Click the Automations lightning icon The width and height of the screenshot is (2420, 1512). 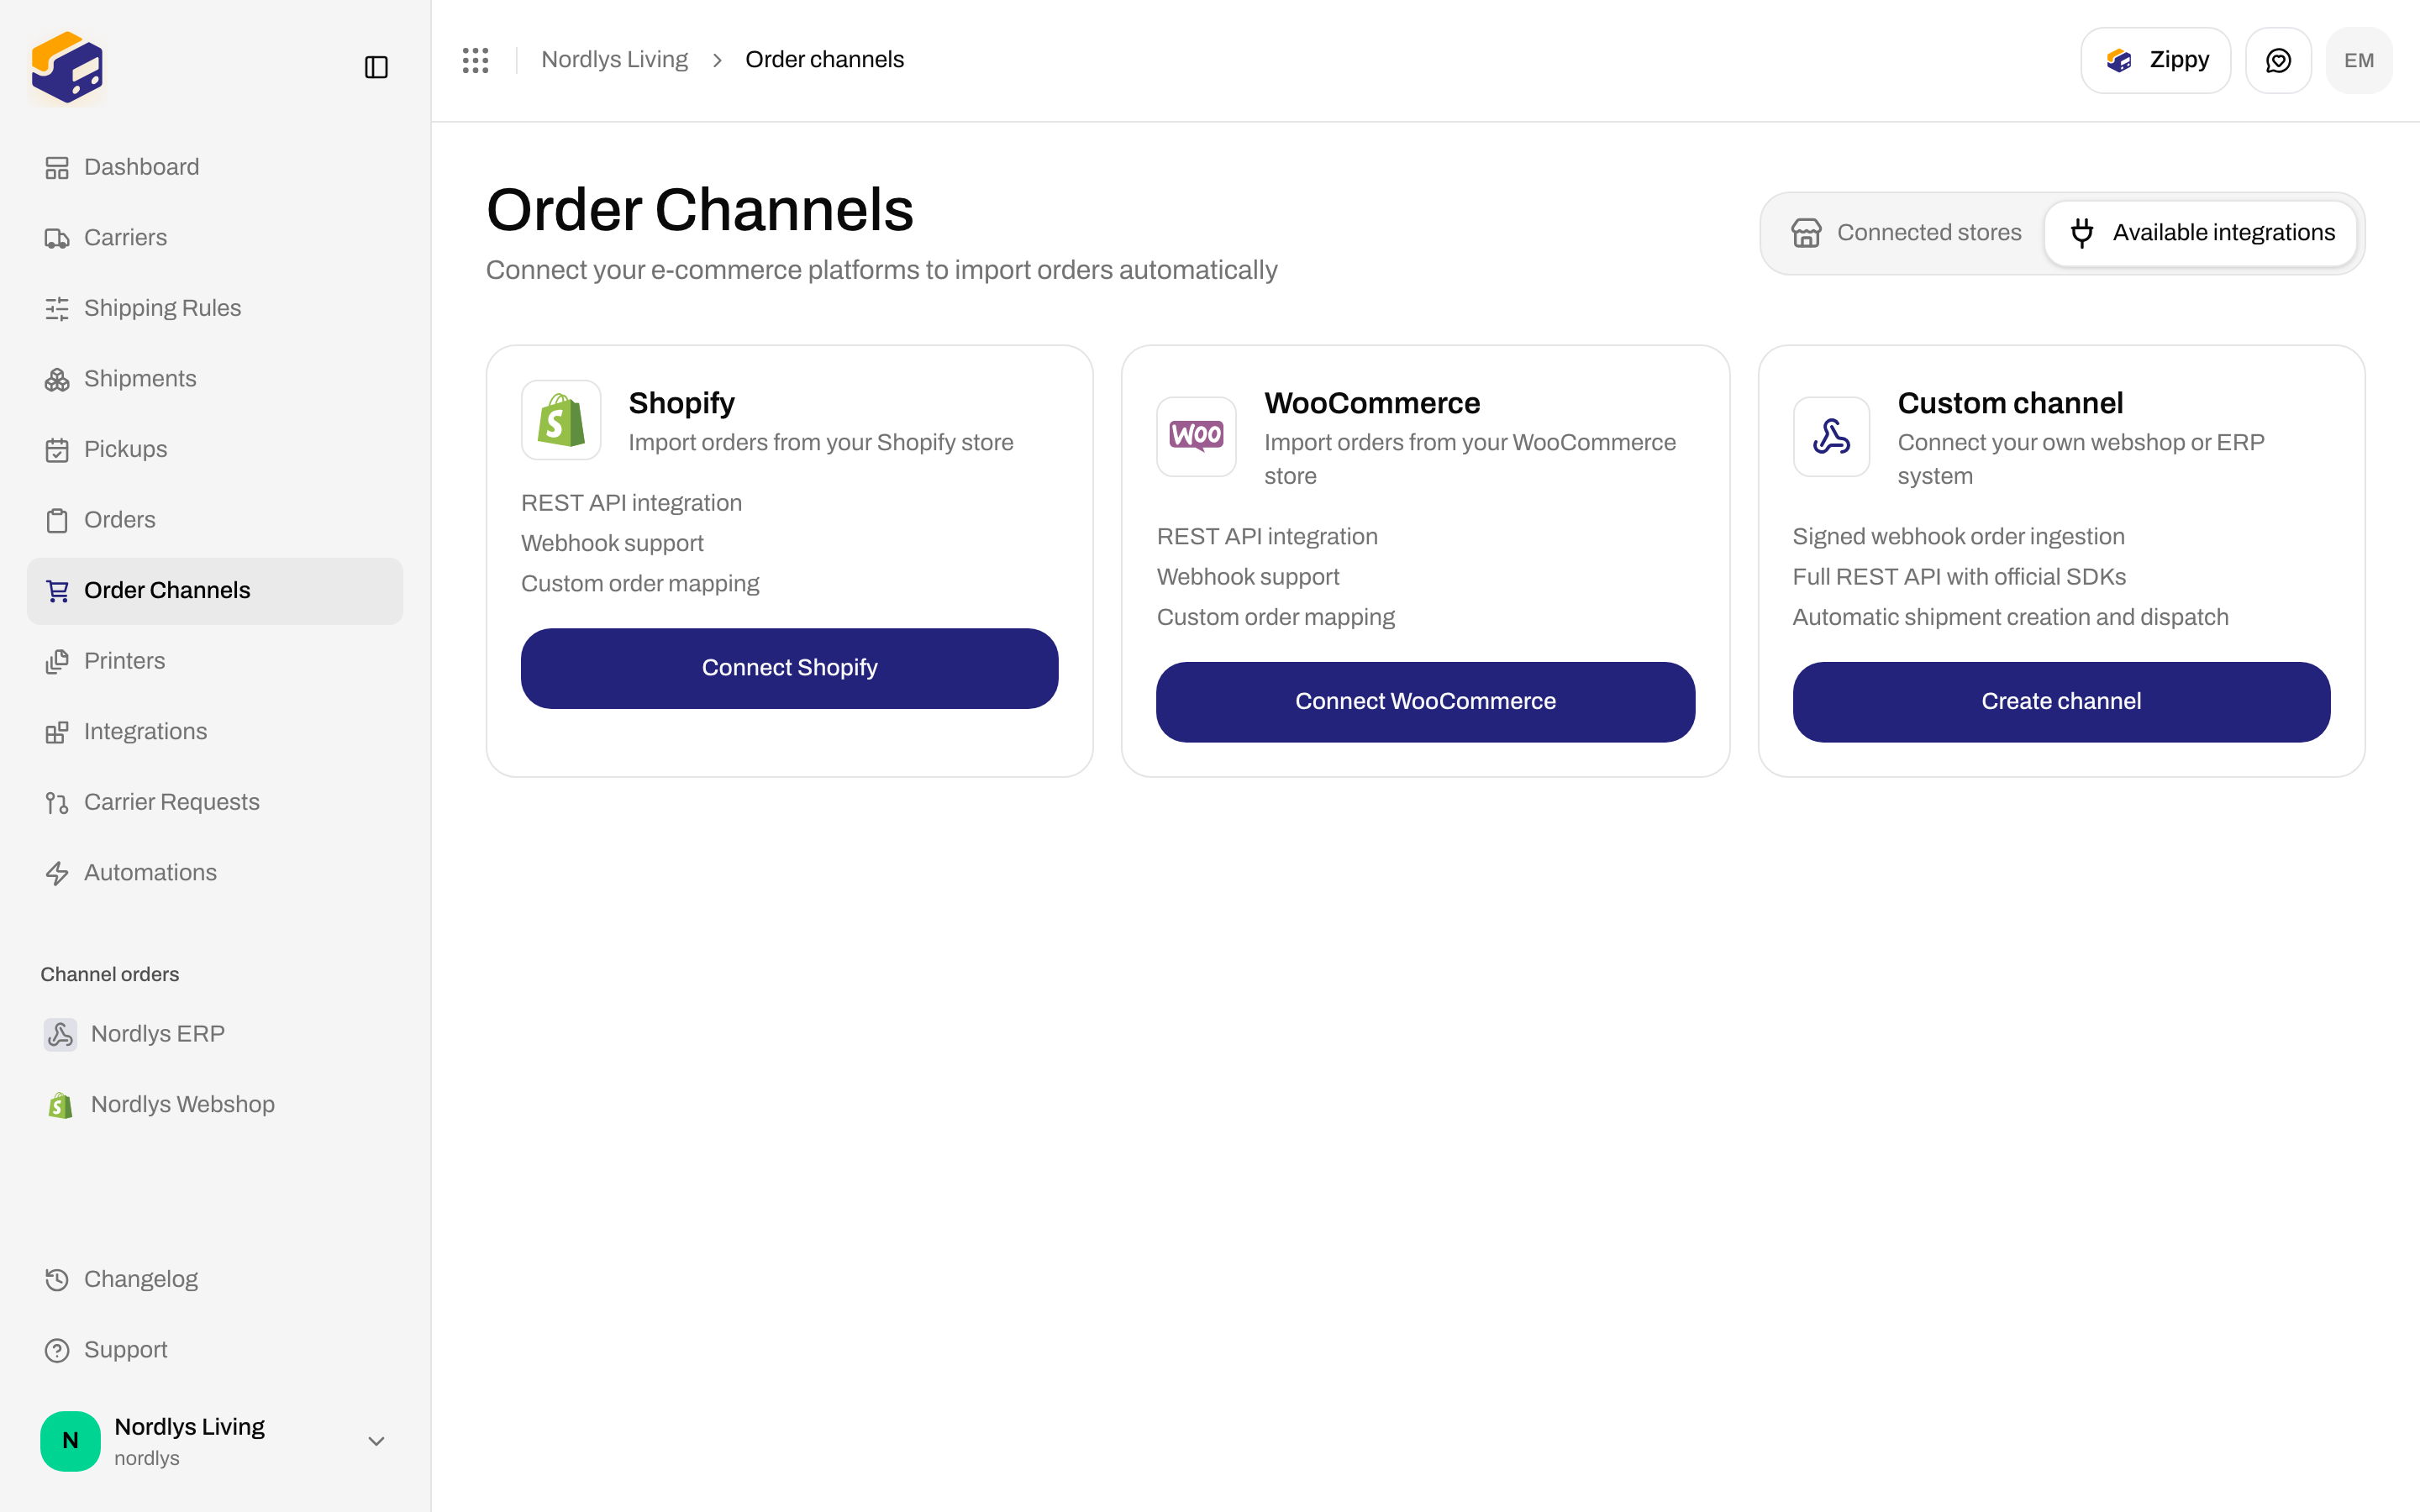(x=57, y=873)
